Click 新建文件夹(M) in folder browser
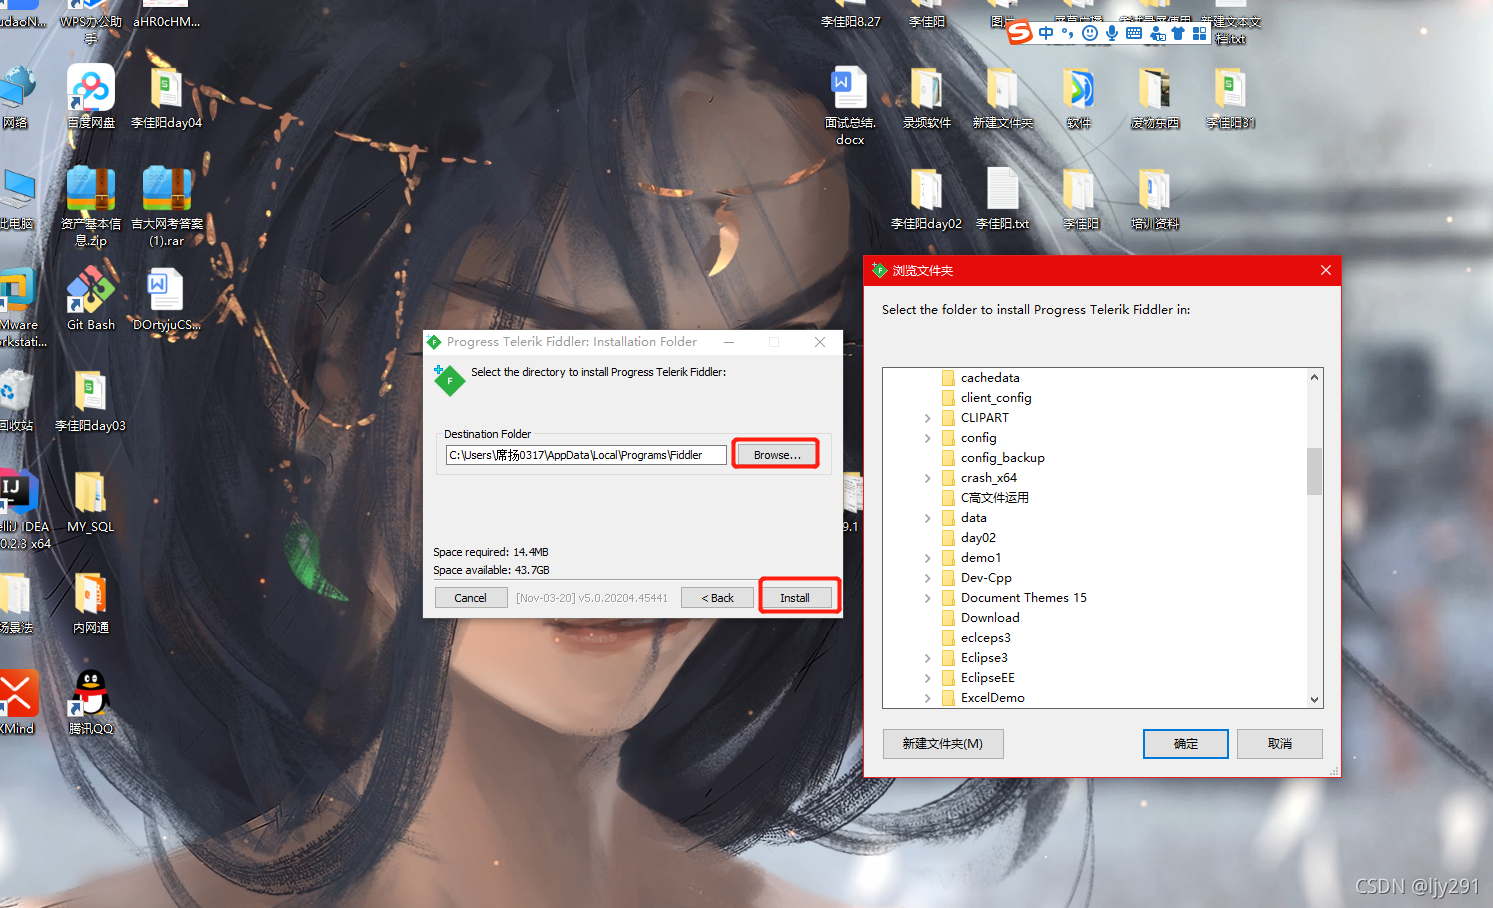Viewport: 1493px width, 908px height. pyautogui.click(x=942, y=744)
